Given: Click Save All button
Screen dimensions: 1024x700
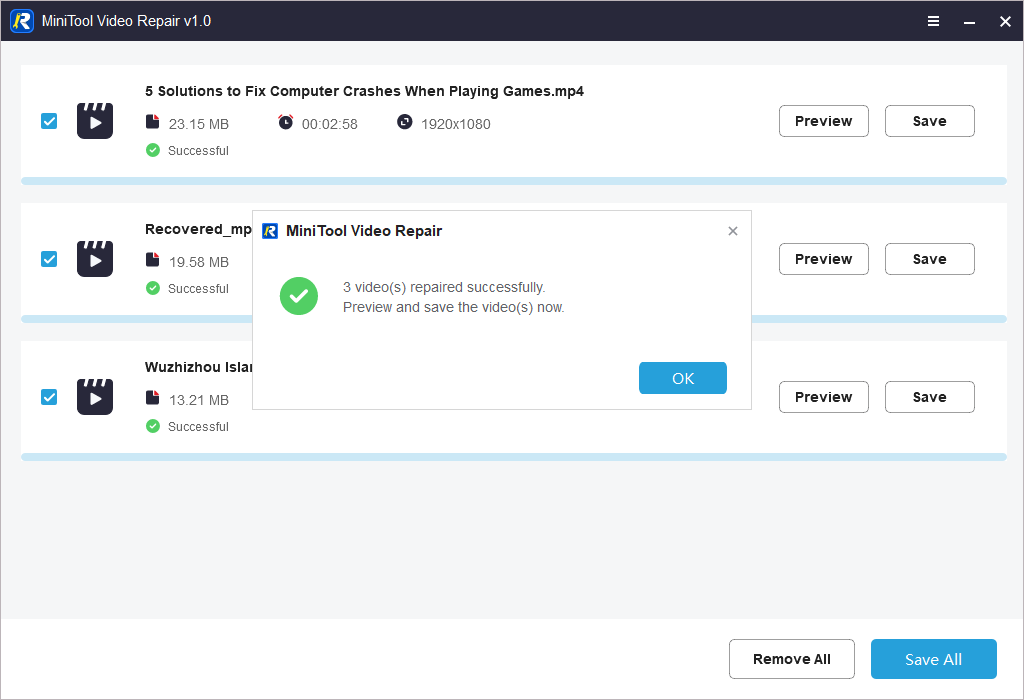Looking at the screenshot, I should pos(933,659).
